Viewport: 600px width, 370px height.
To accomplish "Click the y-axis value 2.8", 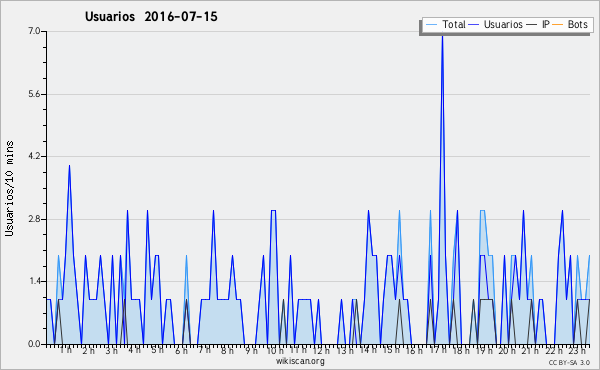I will click(x=34, y=219).
